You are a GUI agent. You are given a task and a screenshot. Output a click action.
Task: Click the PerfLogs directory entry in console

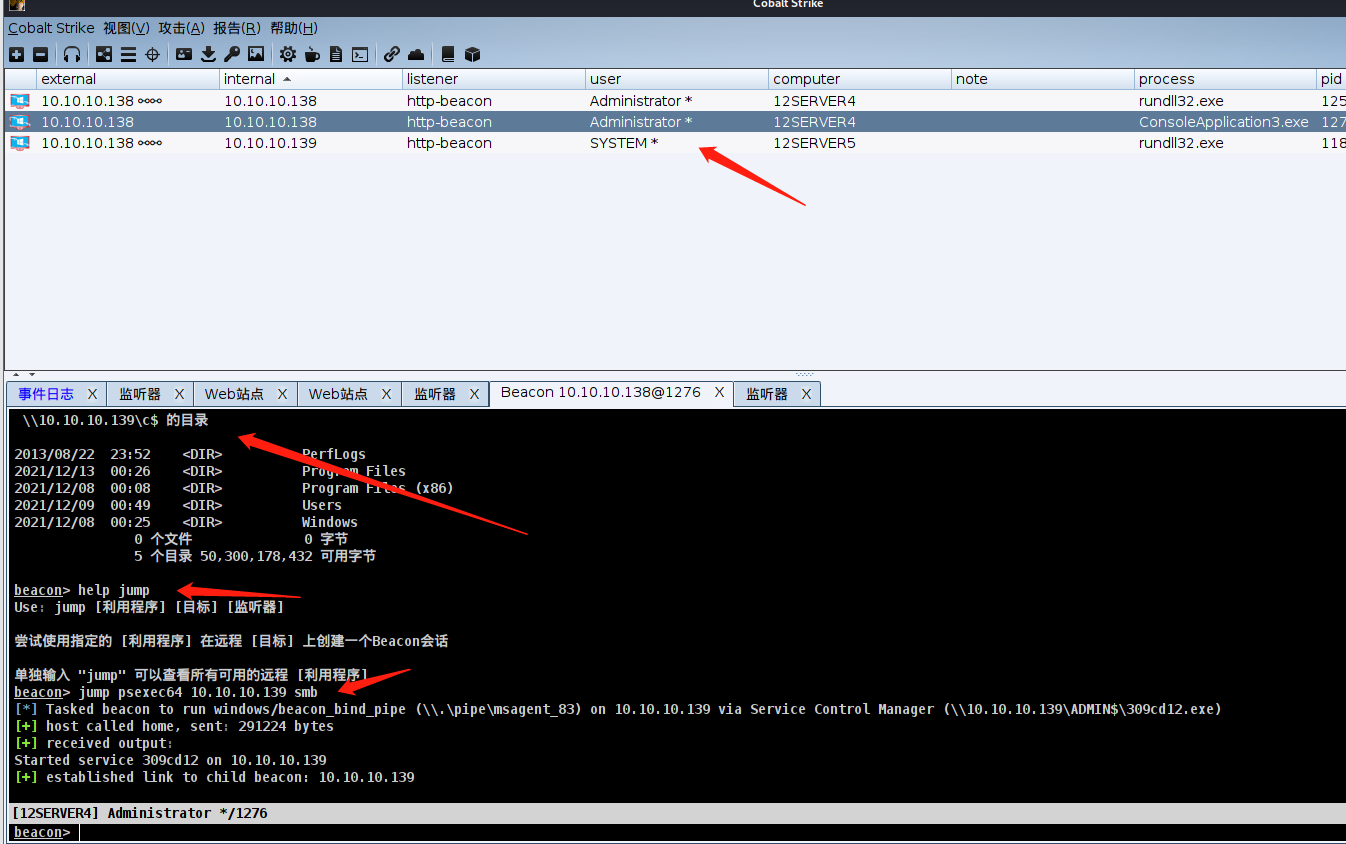[334, 454]
